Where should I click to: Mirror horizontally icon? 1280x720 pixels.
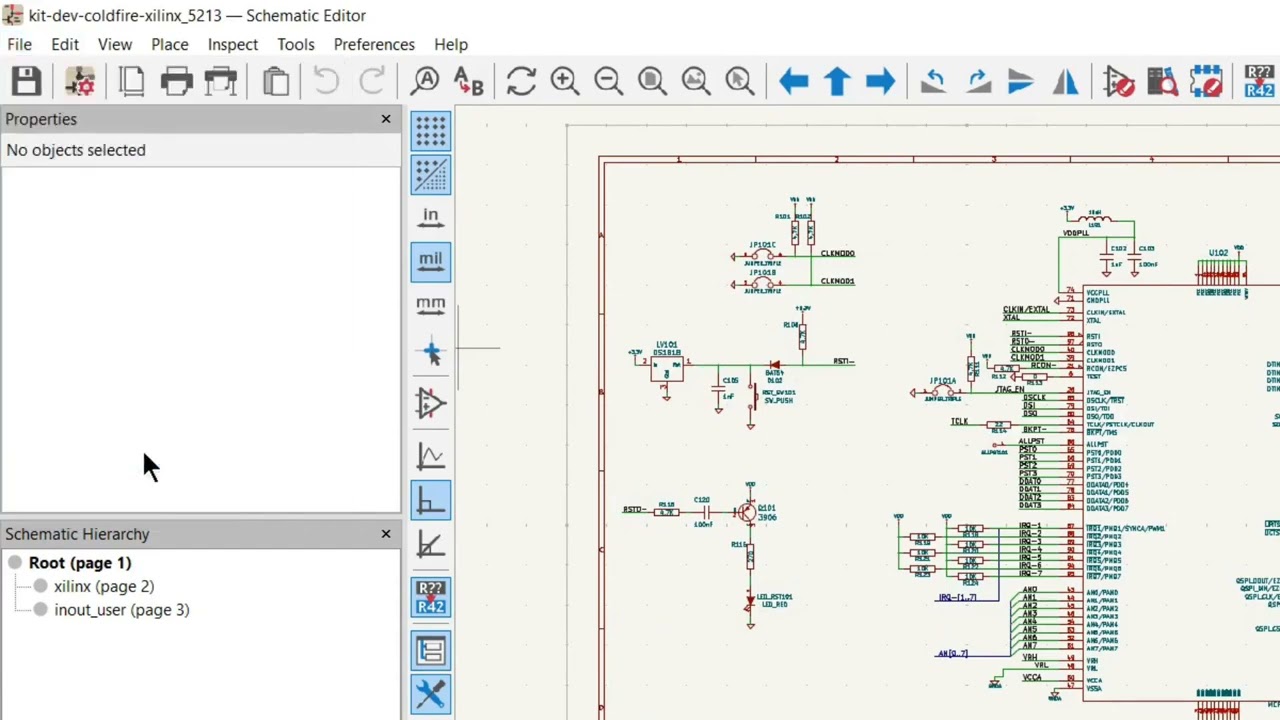1065,81
